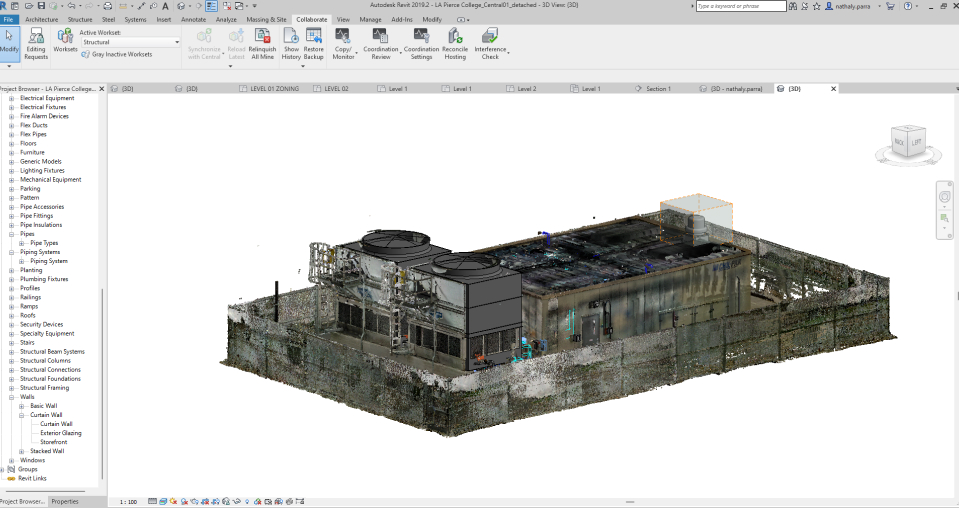959x508 pixels.
Task: Toggle Gray Inactive Worksets
Action: click(116, 54)
